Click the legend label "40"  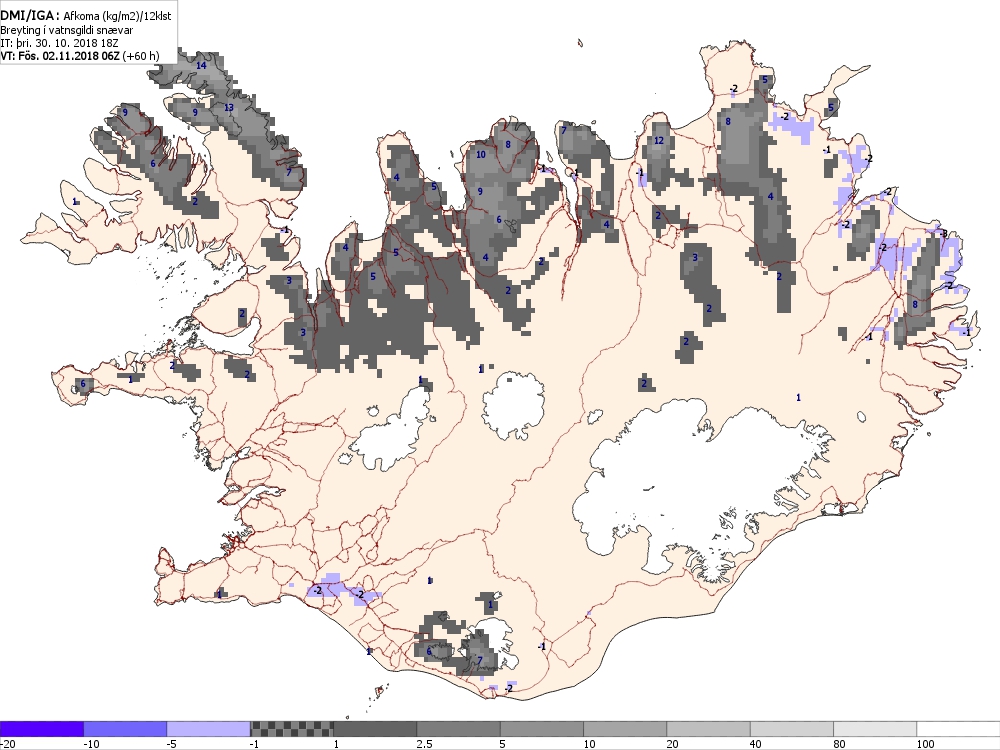(x=756, y=744)
